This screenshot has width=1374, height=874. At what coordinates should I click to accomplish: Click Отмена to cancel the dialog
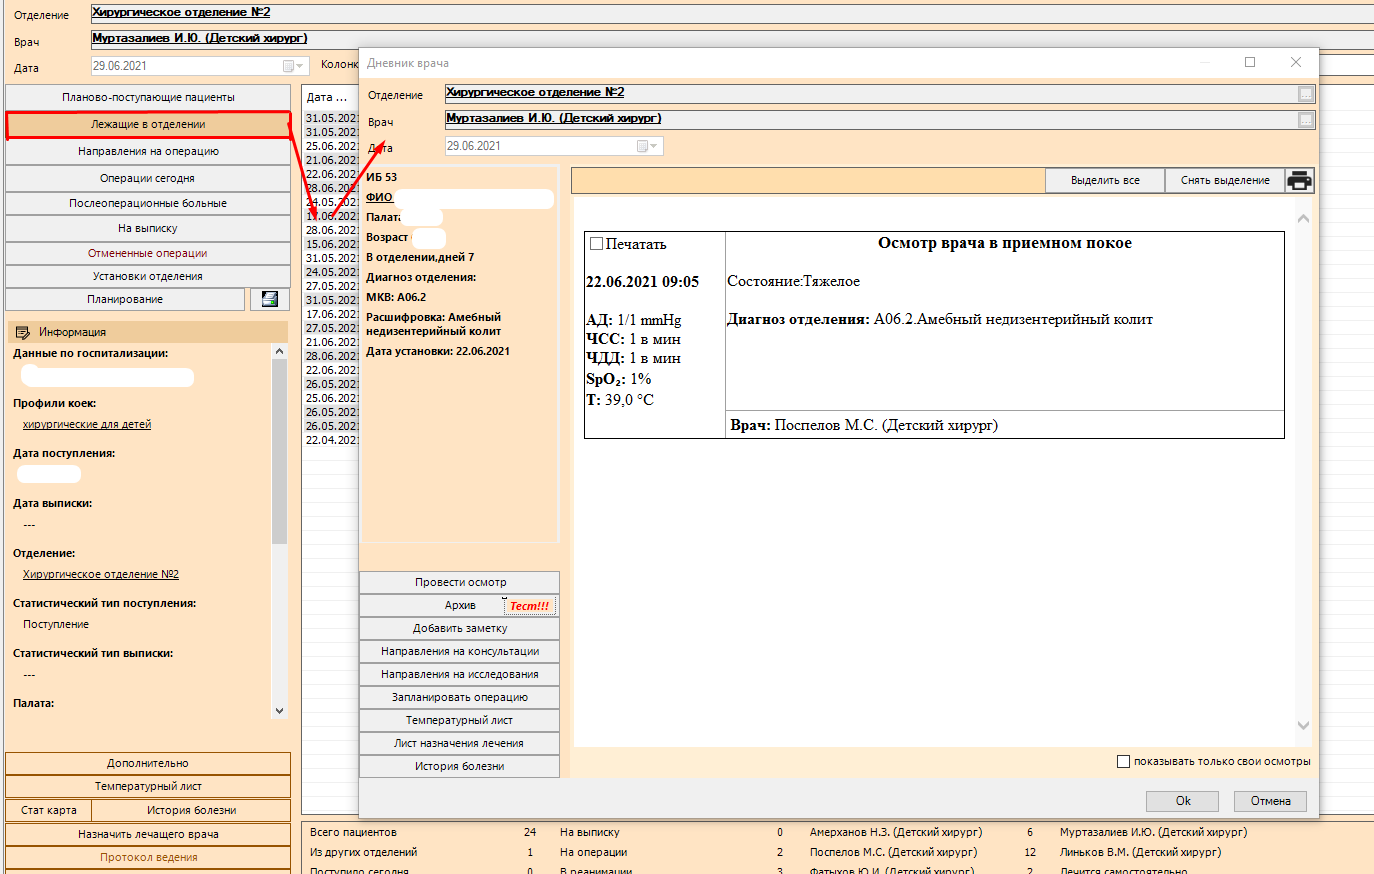(1270, 801)
